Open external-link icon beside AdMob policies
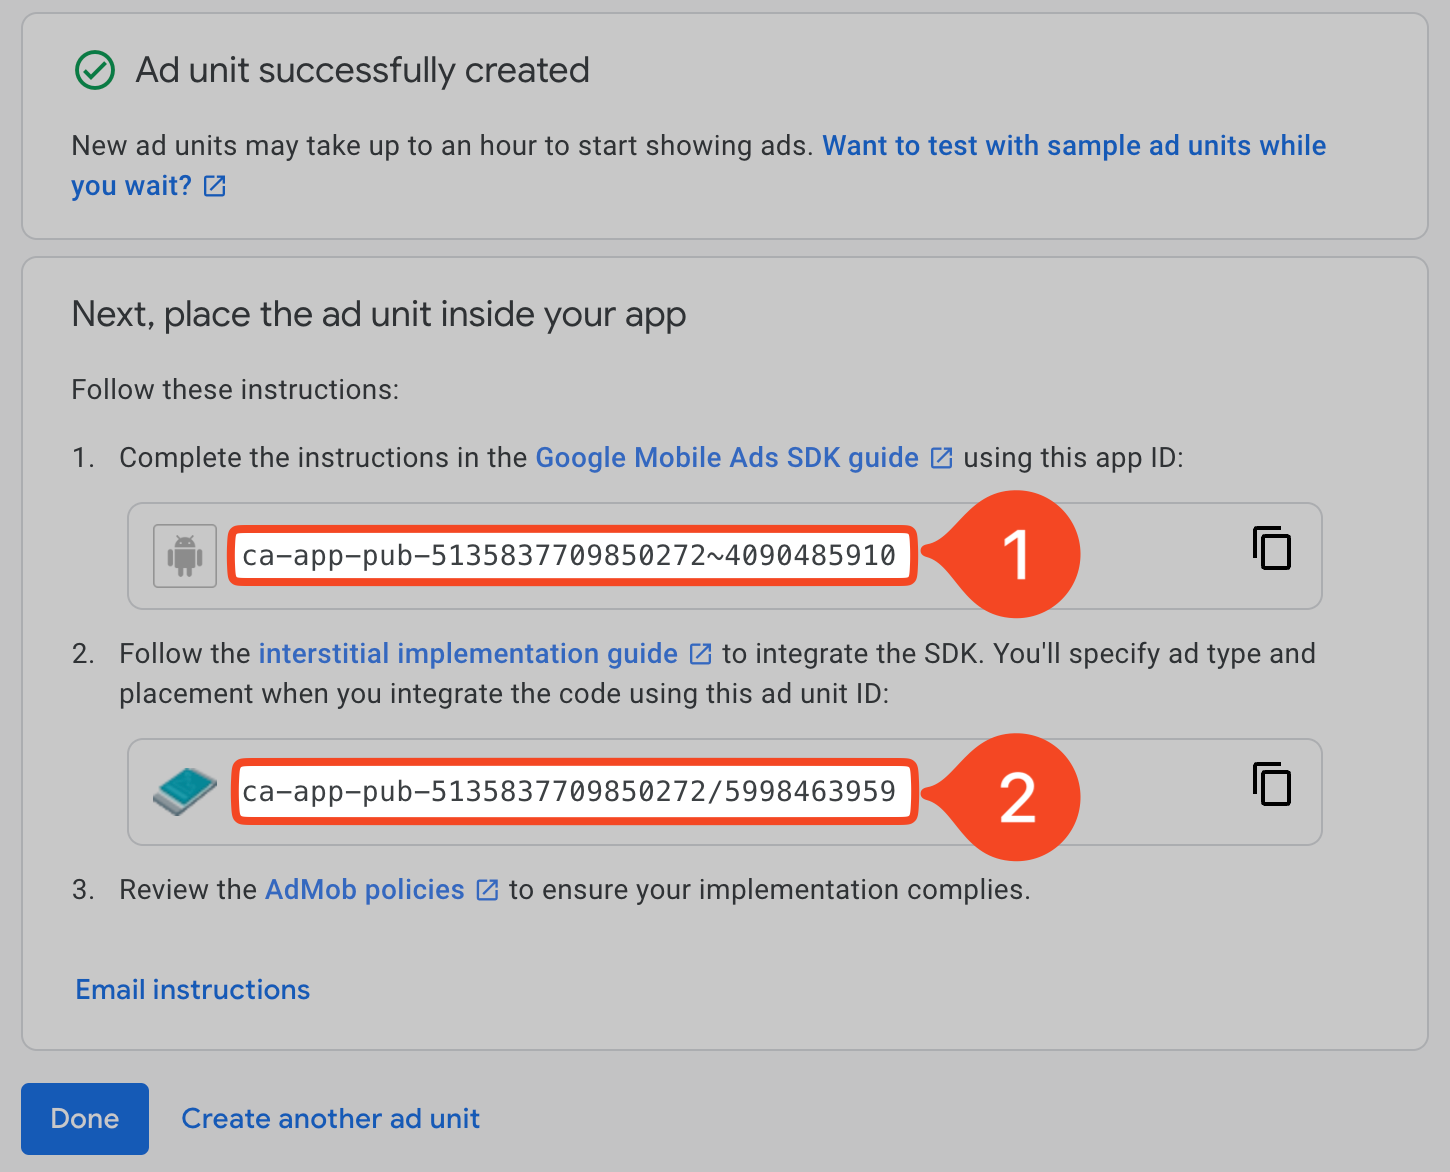Screen dimensions: 1450x1172 tap(487, 890)
